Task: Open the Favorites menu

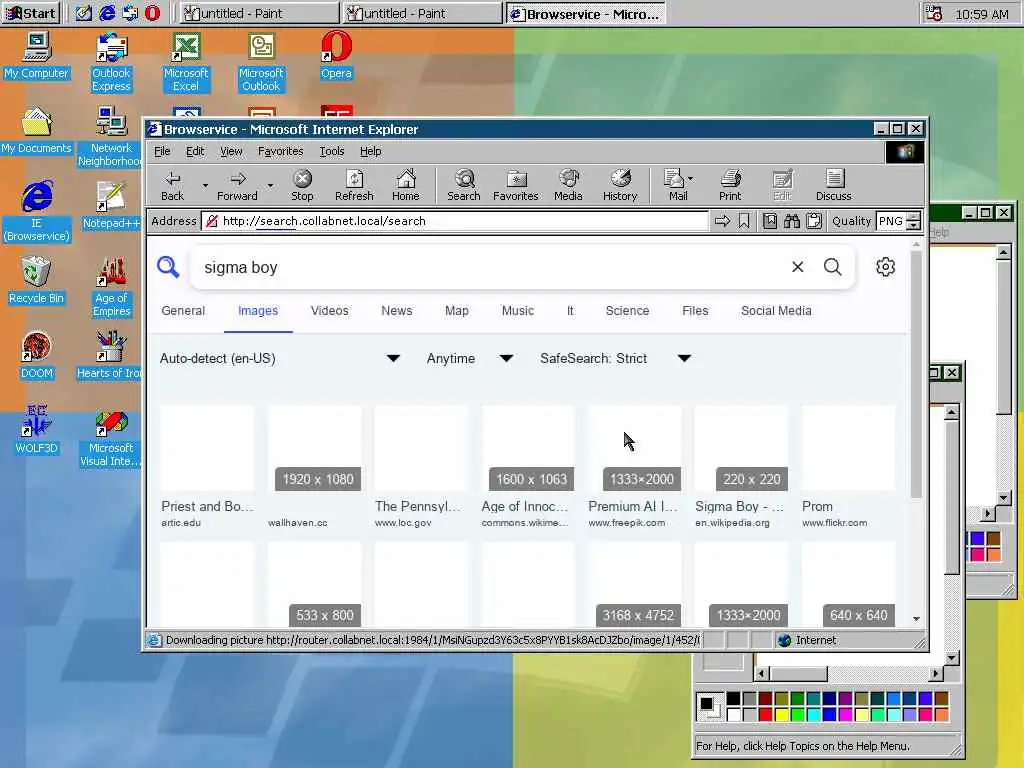Action: click(280, 152)
